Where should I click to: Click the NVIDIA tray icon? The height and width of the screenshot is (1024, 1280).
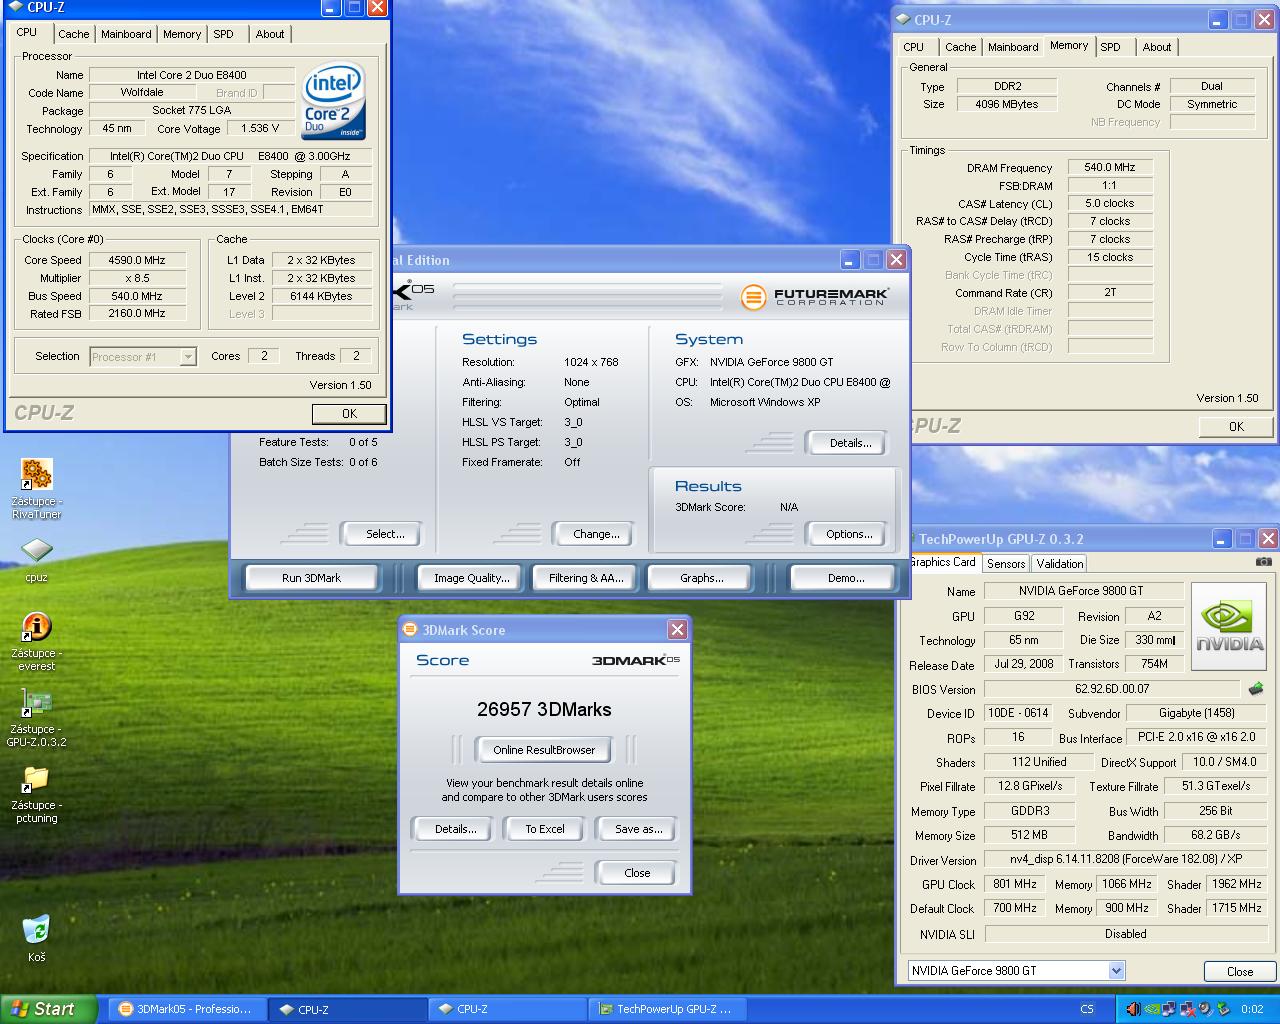(1152, 1009)
